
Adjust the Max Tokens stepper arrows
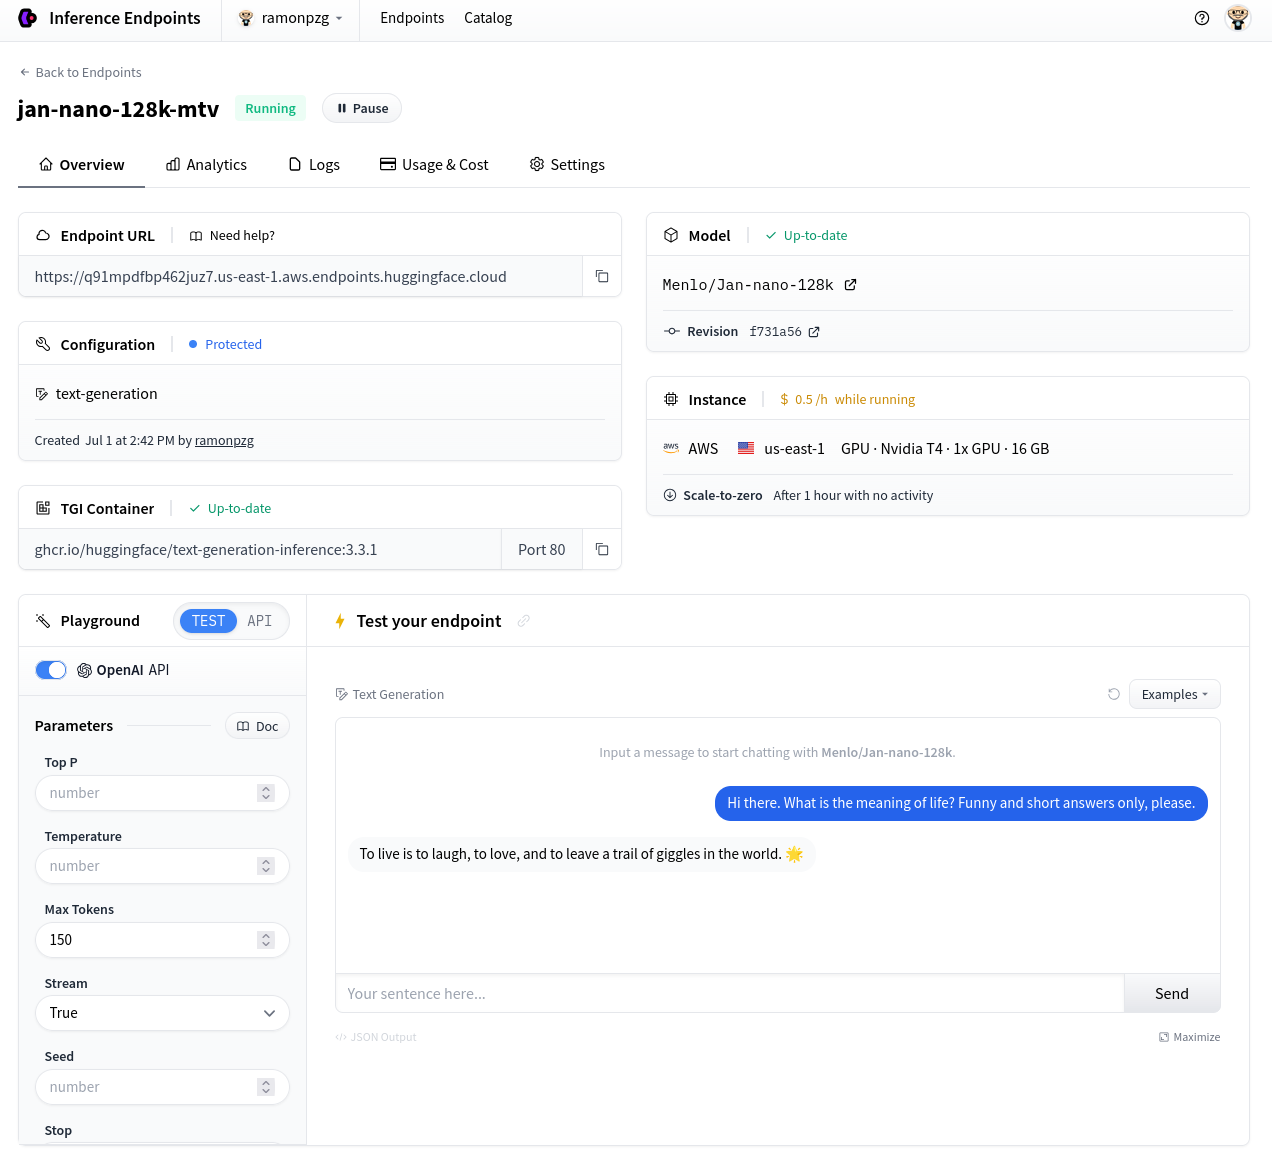coord(265,940)
